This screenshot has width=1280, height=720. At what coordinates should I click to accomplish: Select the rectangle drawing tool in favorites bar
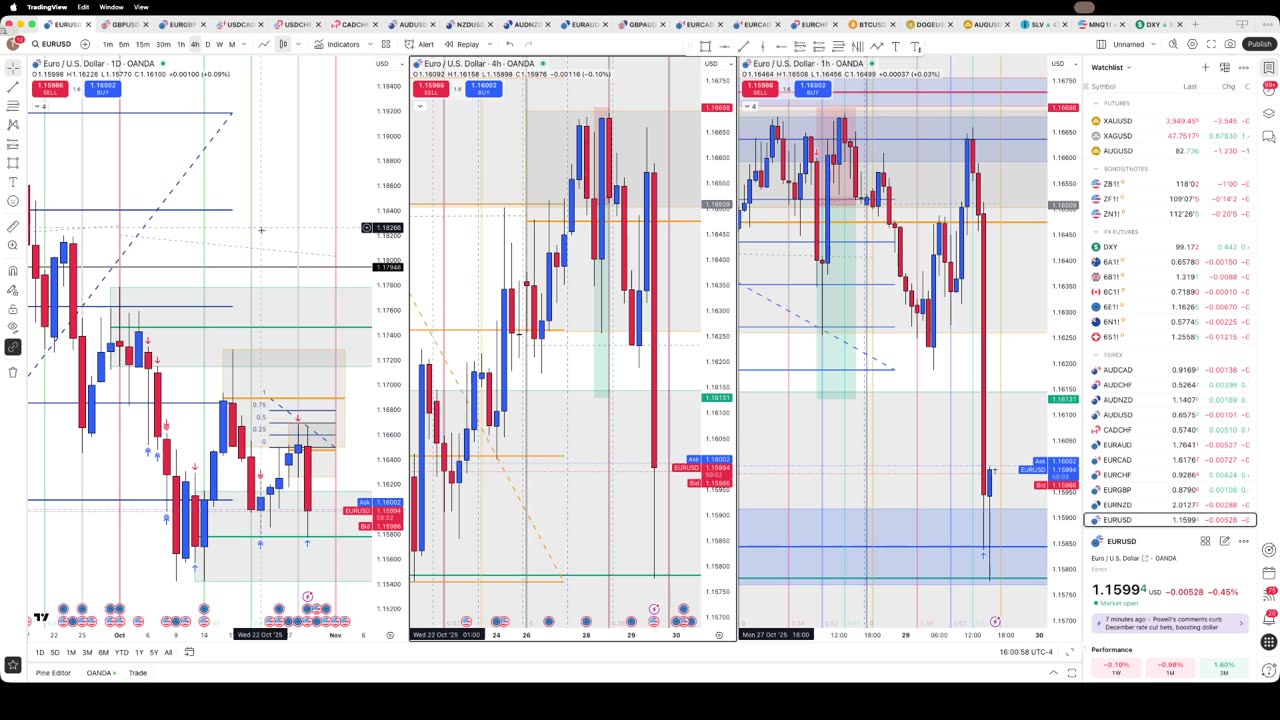pos(705,46)
